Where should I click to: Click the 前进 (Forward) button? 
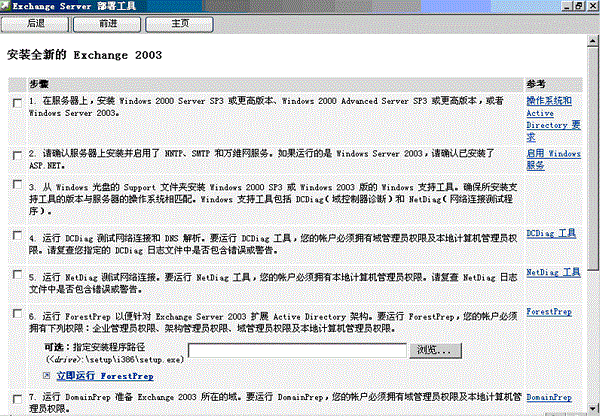coord(107,24)
